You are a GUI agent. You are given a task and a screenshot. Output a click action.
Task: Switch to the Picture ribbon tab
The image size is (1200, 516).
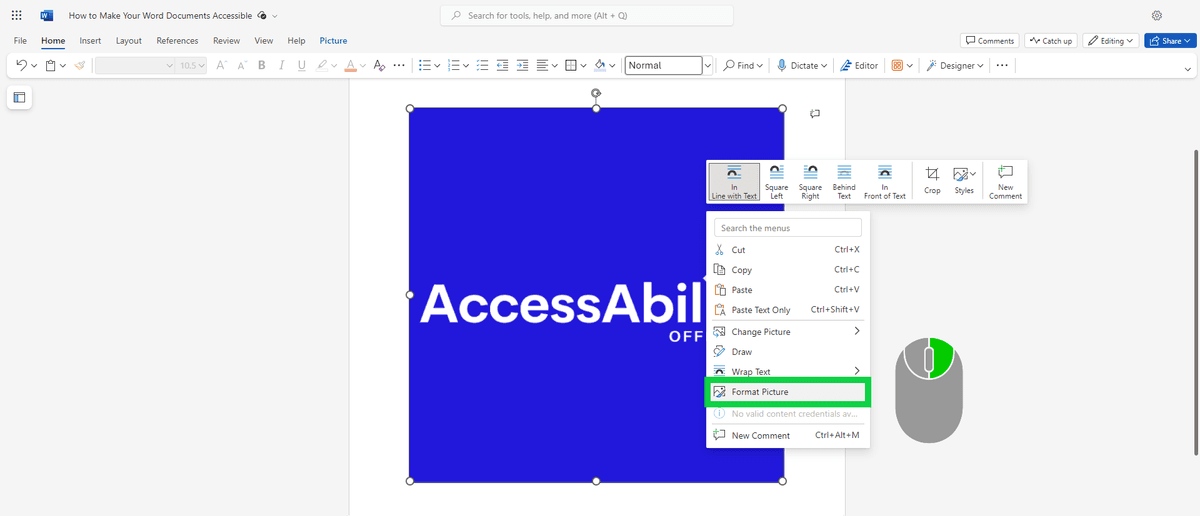coord(333,41)
